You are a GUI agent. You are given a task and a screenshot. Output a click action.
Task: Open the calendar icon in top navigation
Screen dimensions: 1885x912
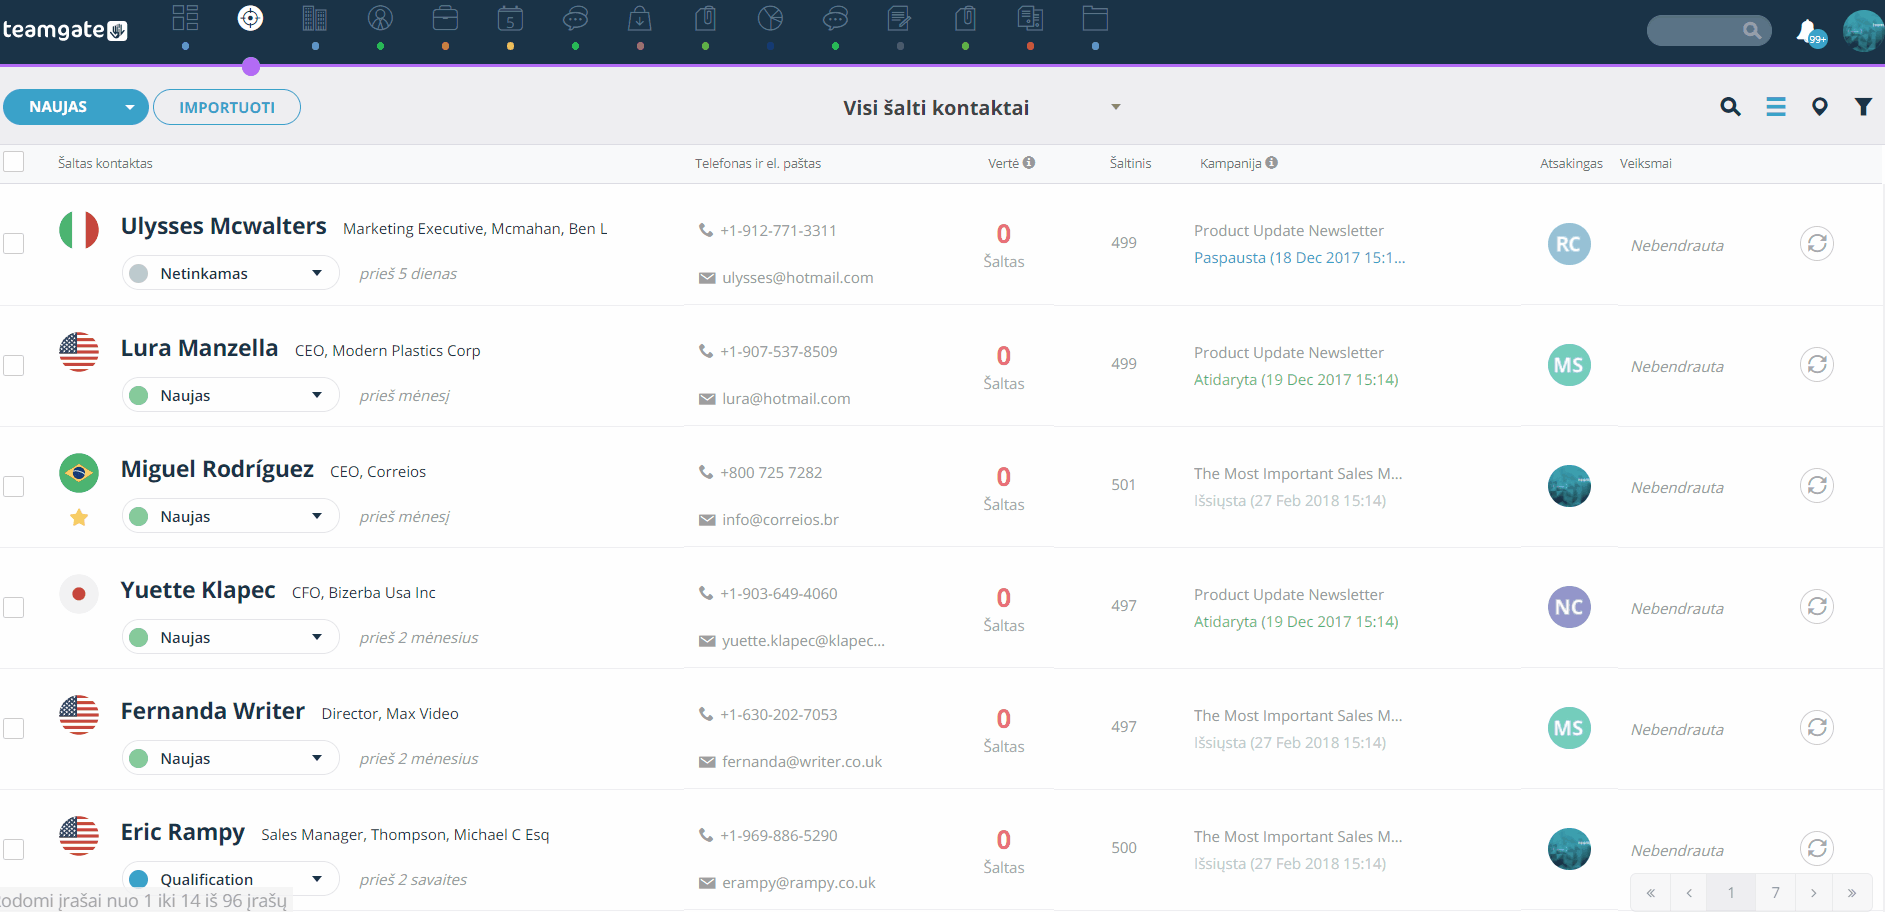510,18
